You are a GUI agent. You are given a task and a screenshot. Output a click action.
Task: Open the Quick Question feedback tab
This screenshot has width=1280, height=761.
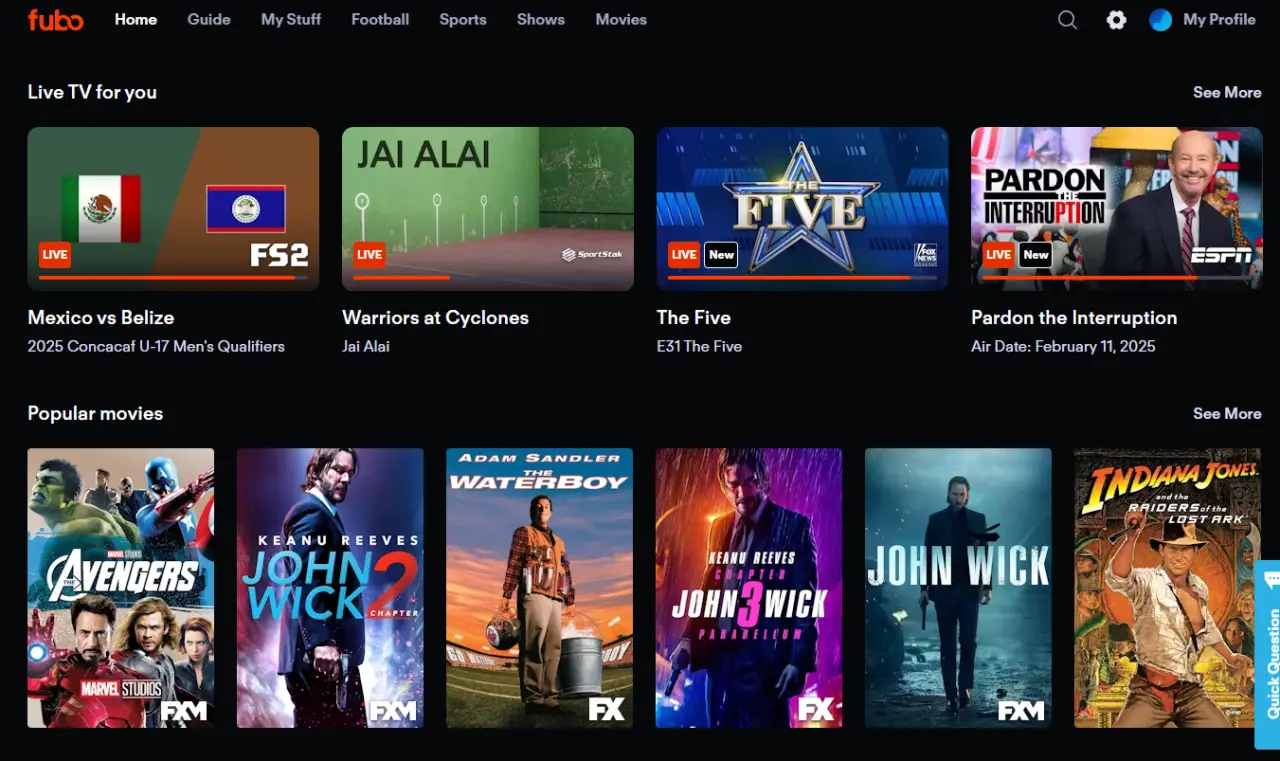click(1268, 655)
